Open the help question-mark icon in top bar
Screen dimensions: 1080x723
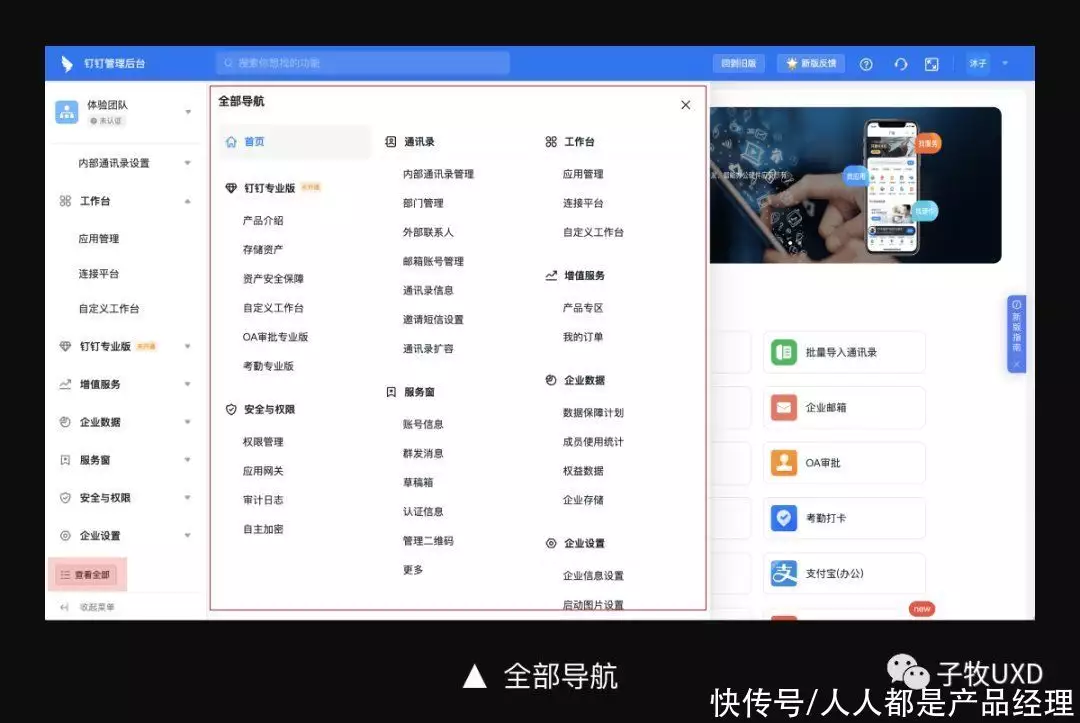coord(865,62)
